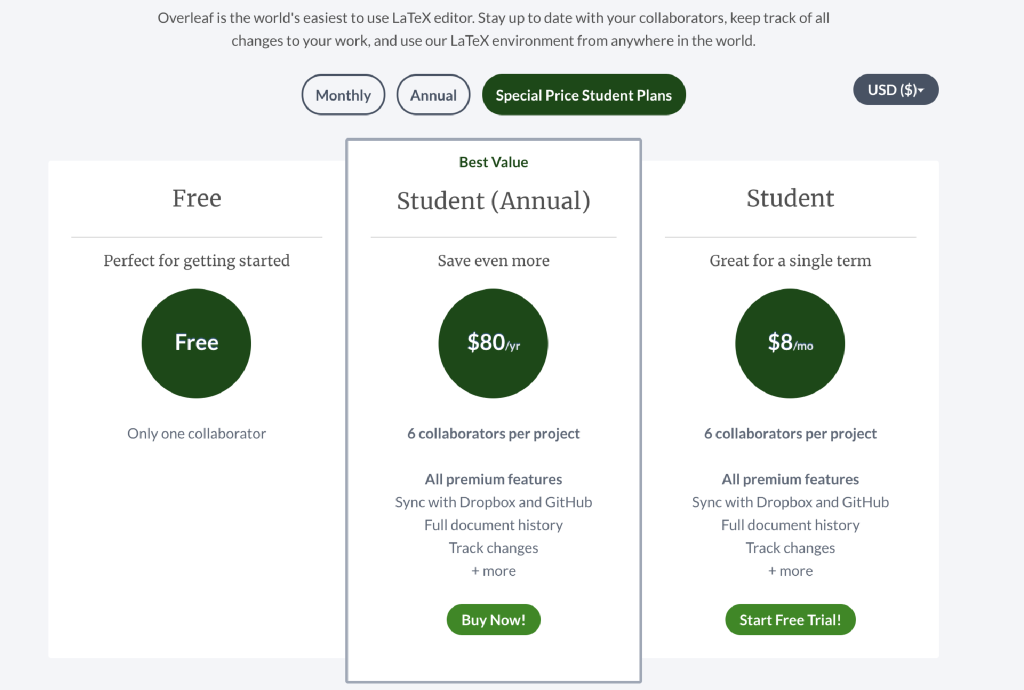Expand "+ more" under monthly Student plan
Viewport: 1024px width, 690px height.
(x=790, y=571)
